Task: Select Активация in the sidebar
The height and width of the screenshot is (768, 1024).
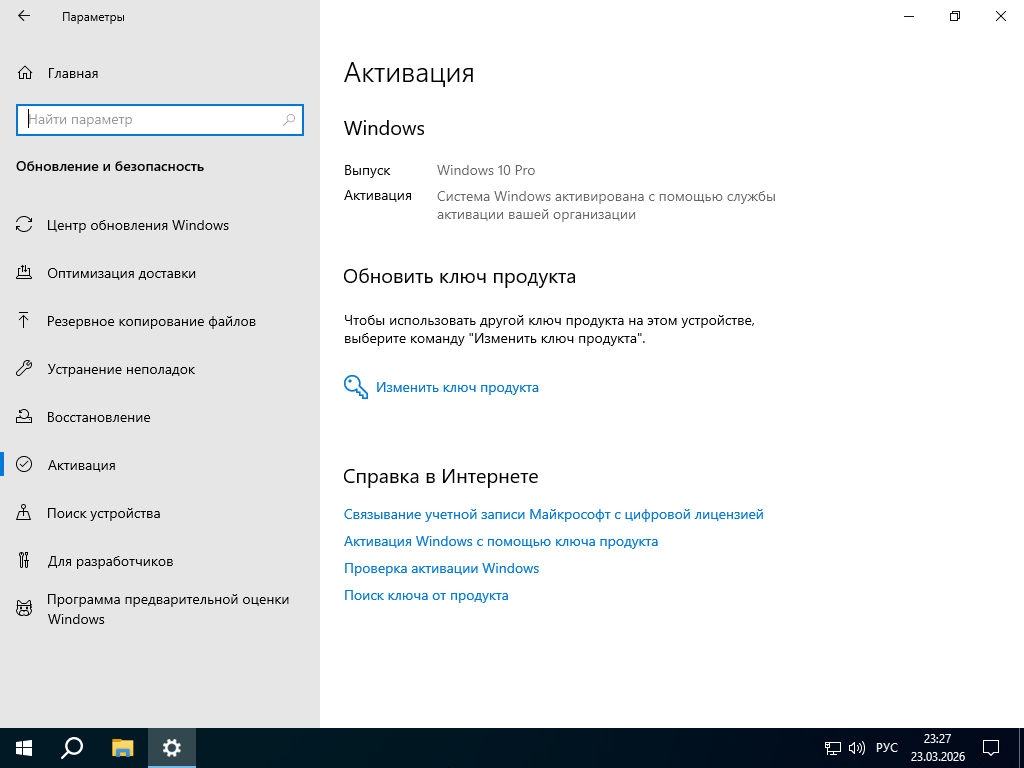Action: [x=81, y=465]
